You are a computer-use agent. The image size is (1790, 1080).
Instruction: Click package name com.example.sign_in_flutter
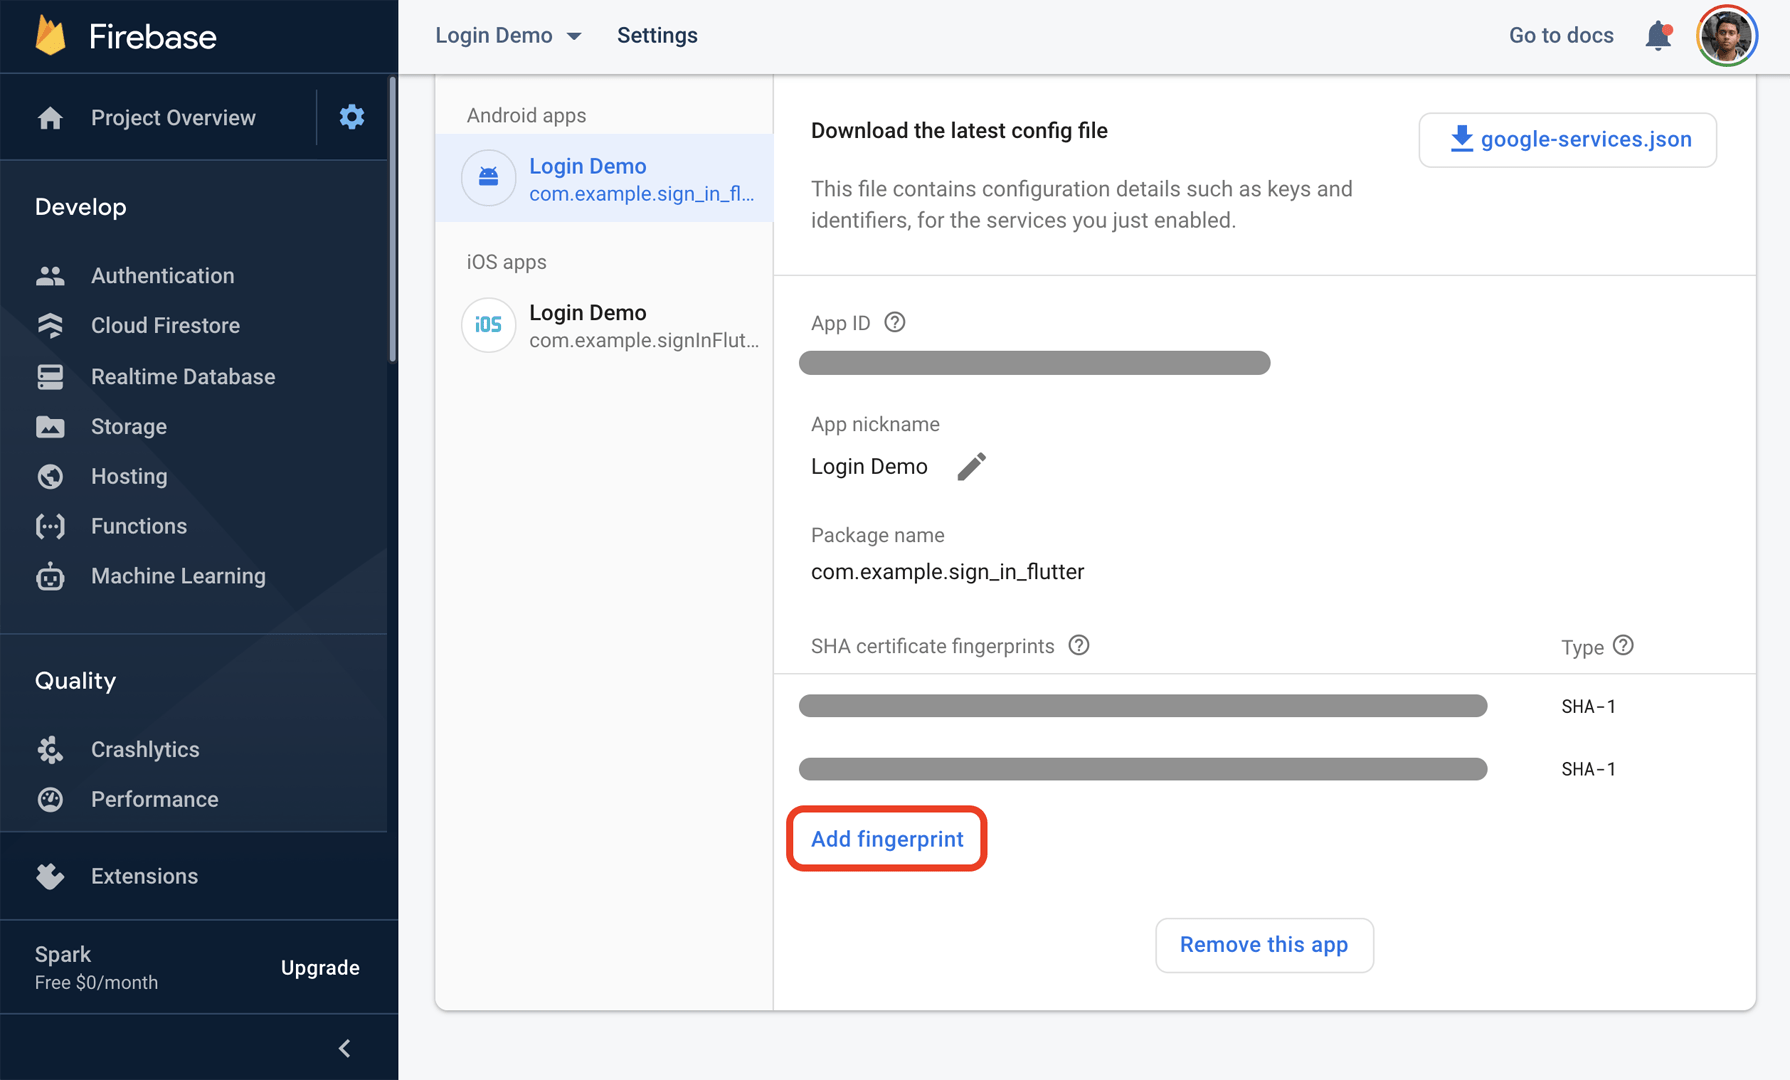947,572
